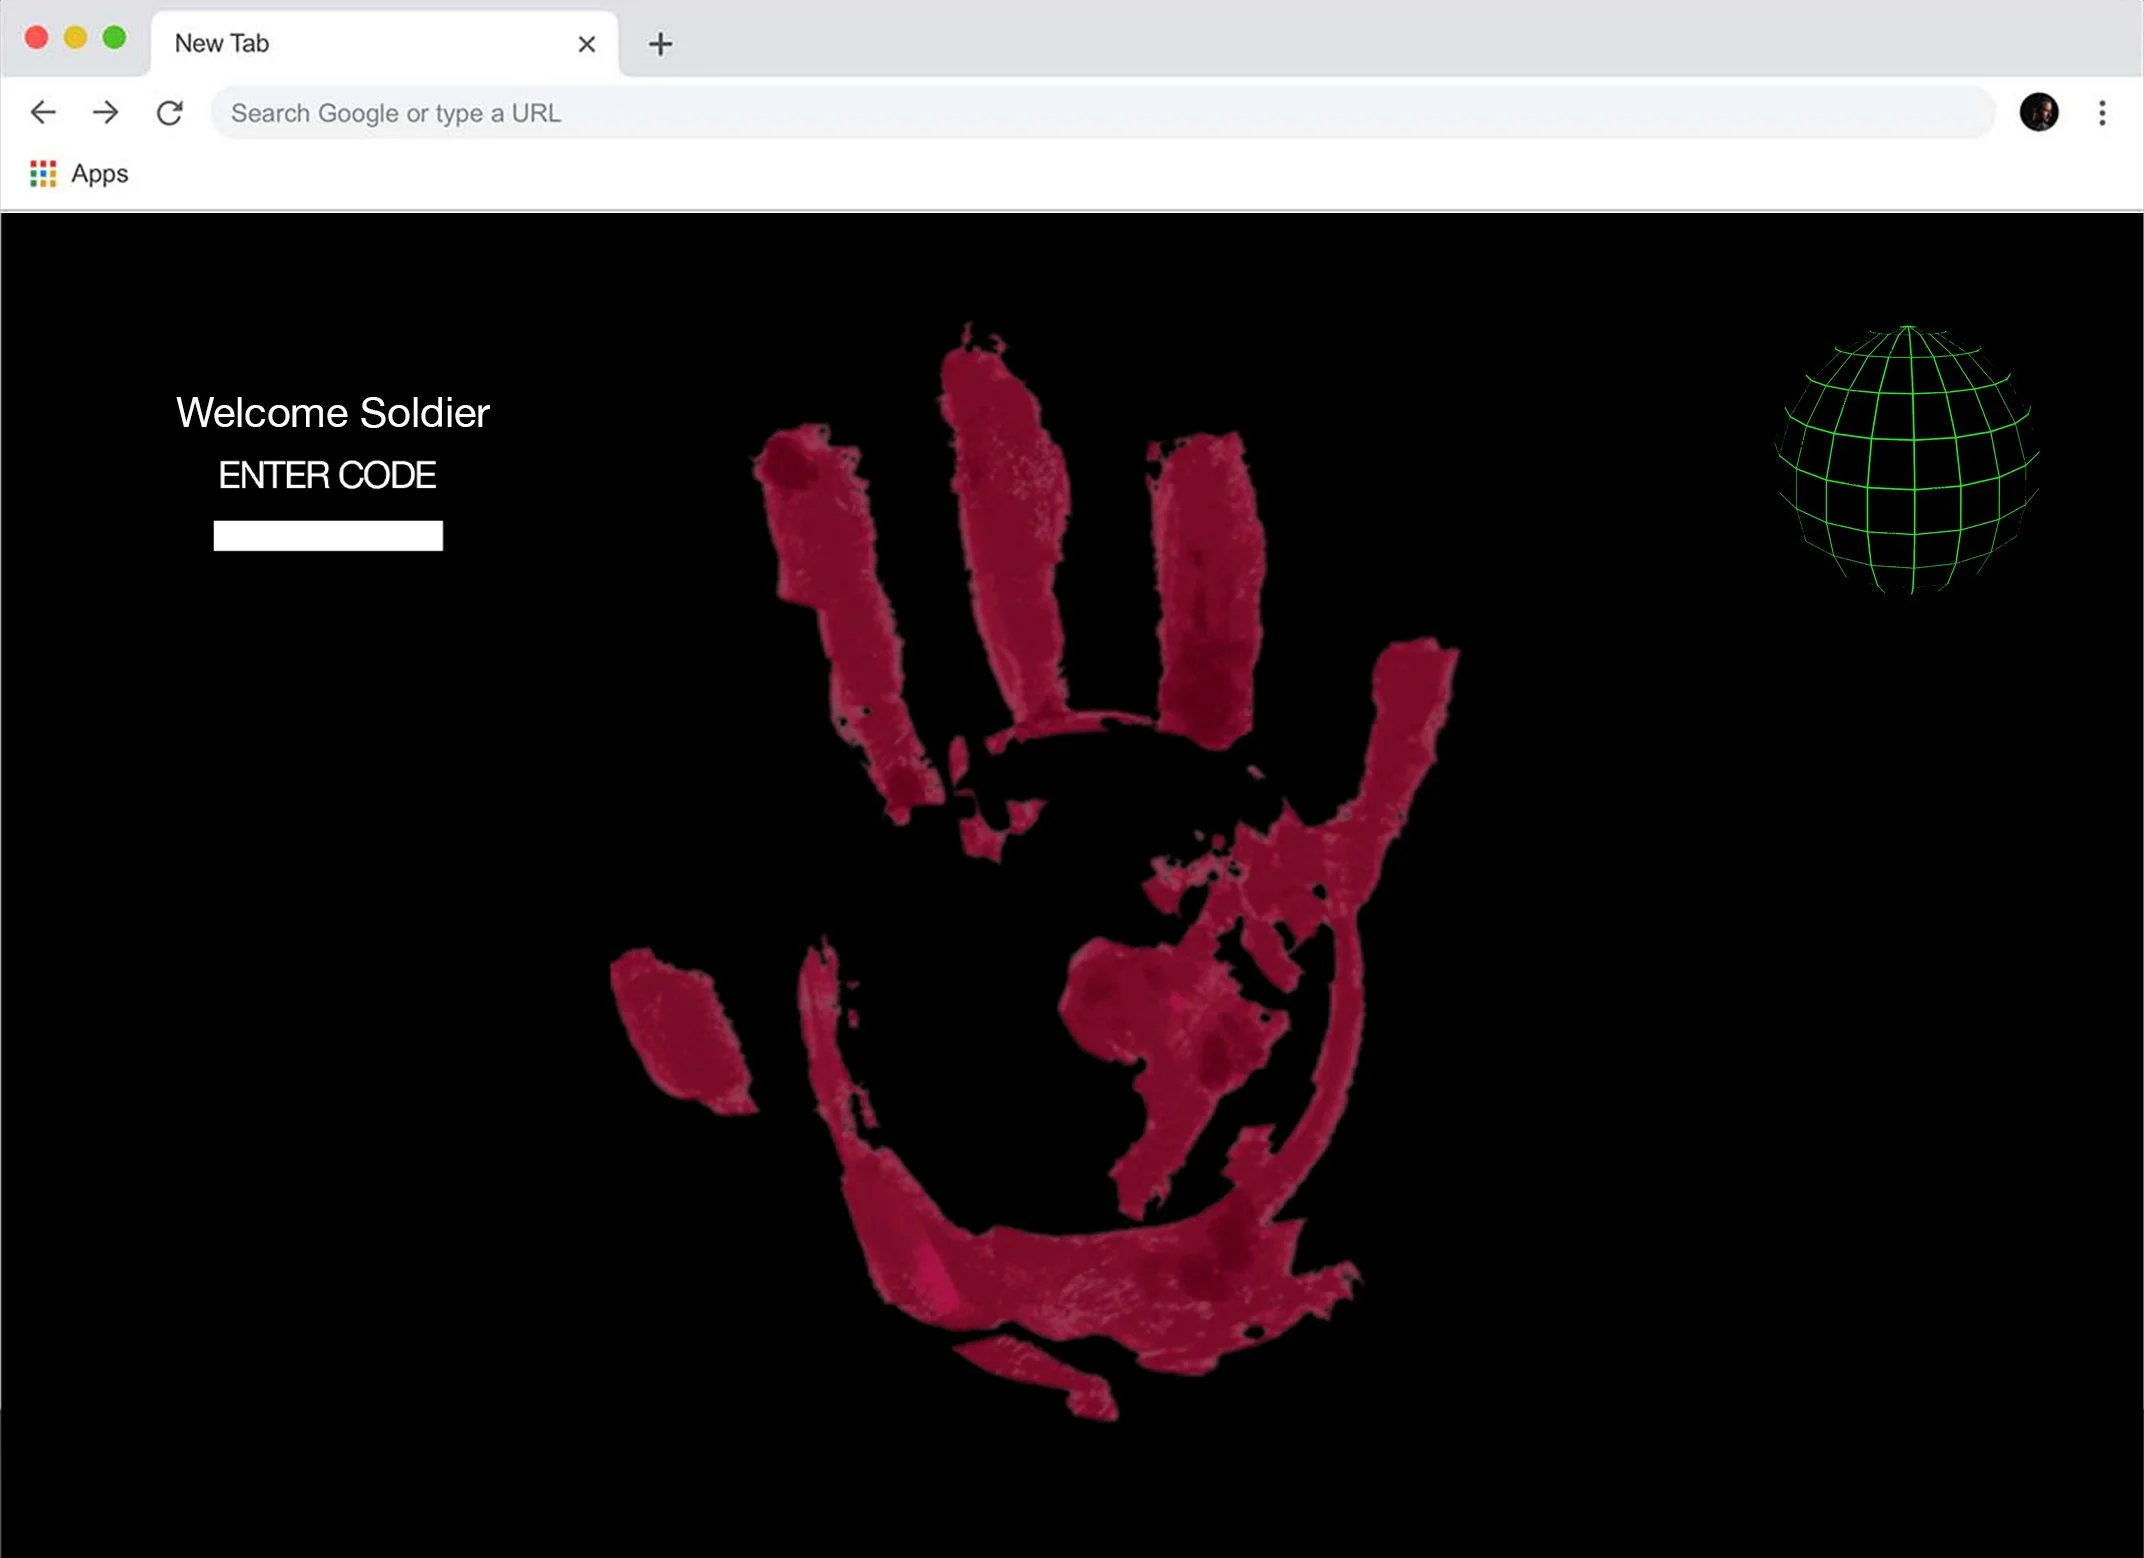
Task: Click the green wireframe globe
Action: (x=1908, y=460)
